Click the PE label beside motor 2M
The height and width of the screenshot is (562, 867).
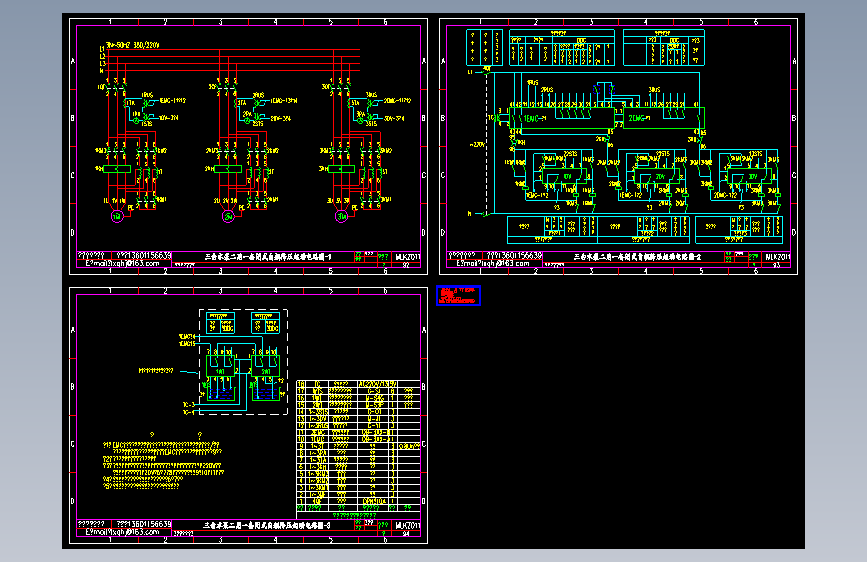[242, 208]
